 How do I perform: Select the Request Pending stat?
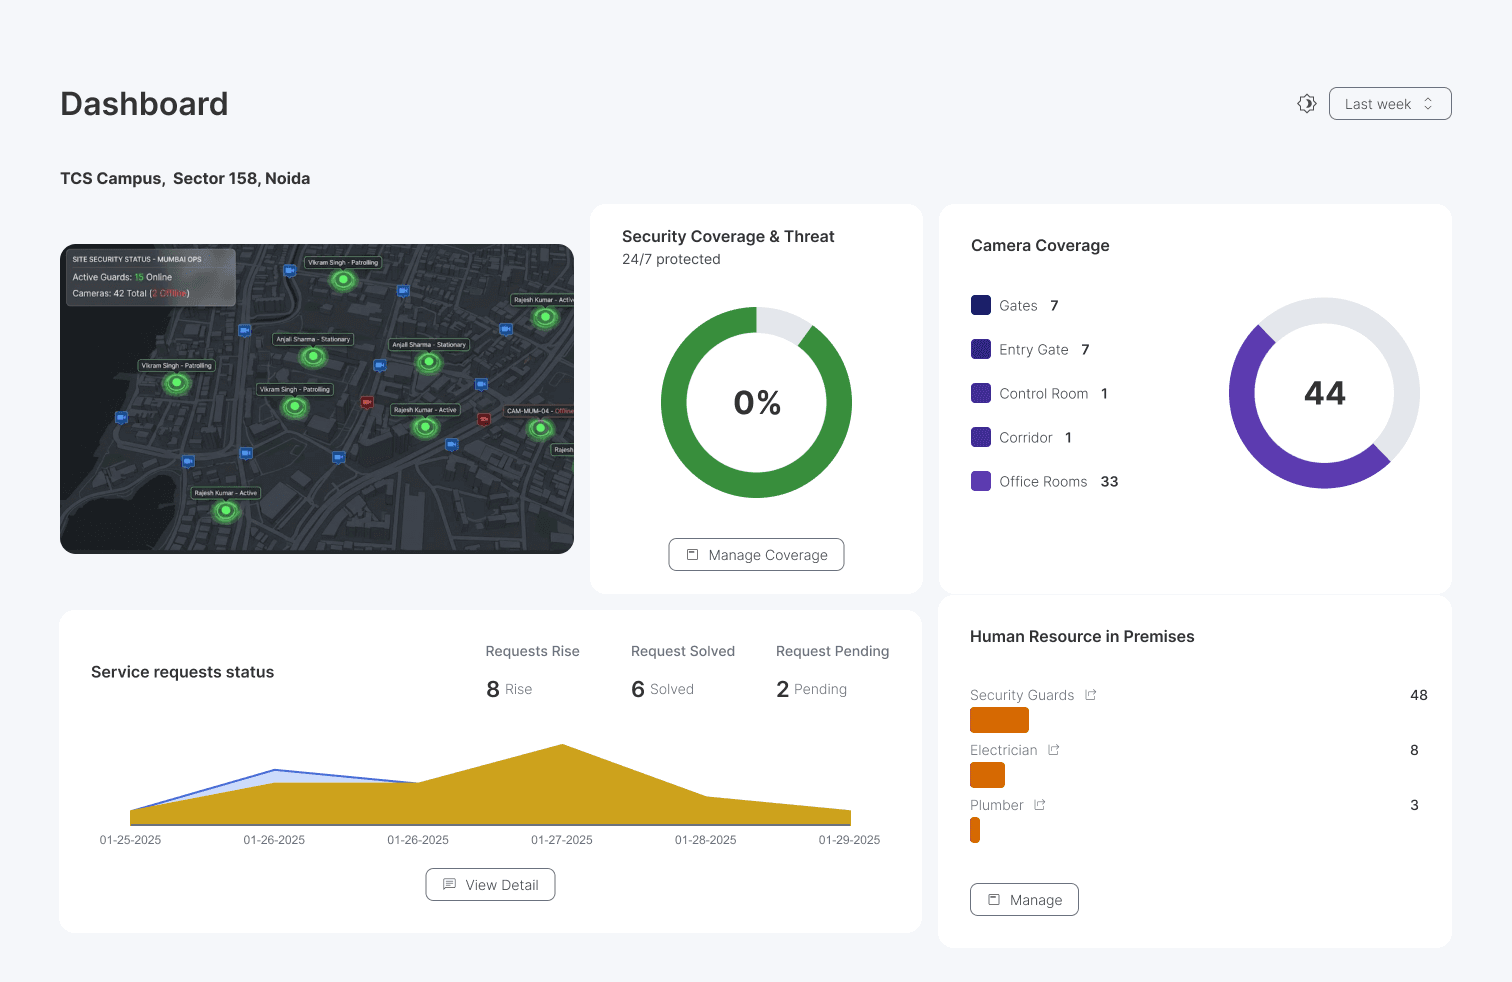click(832, 670)
